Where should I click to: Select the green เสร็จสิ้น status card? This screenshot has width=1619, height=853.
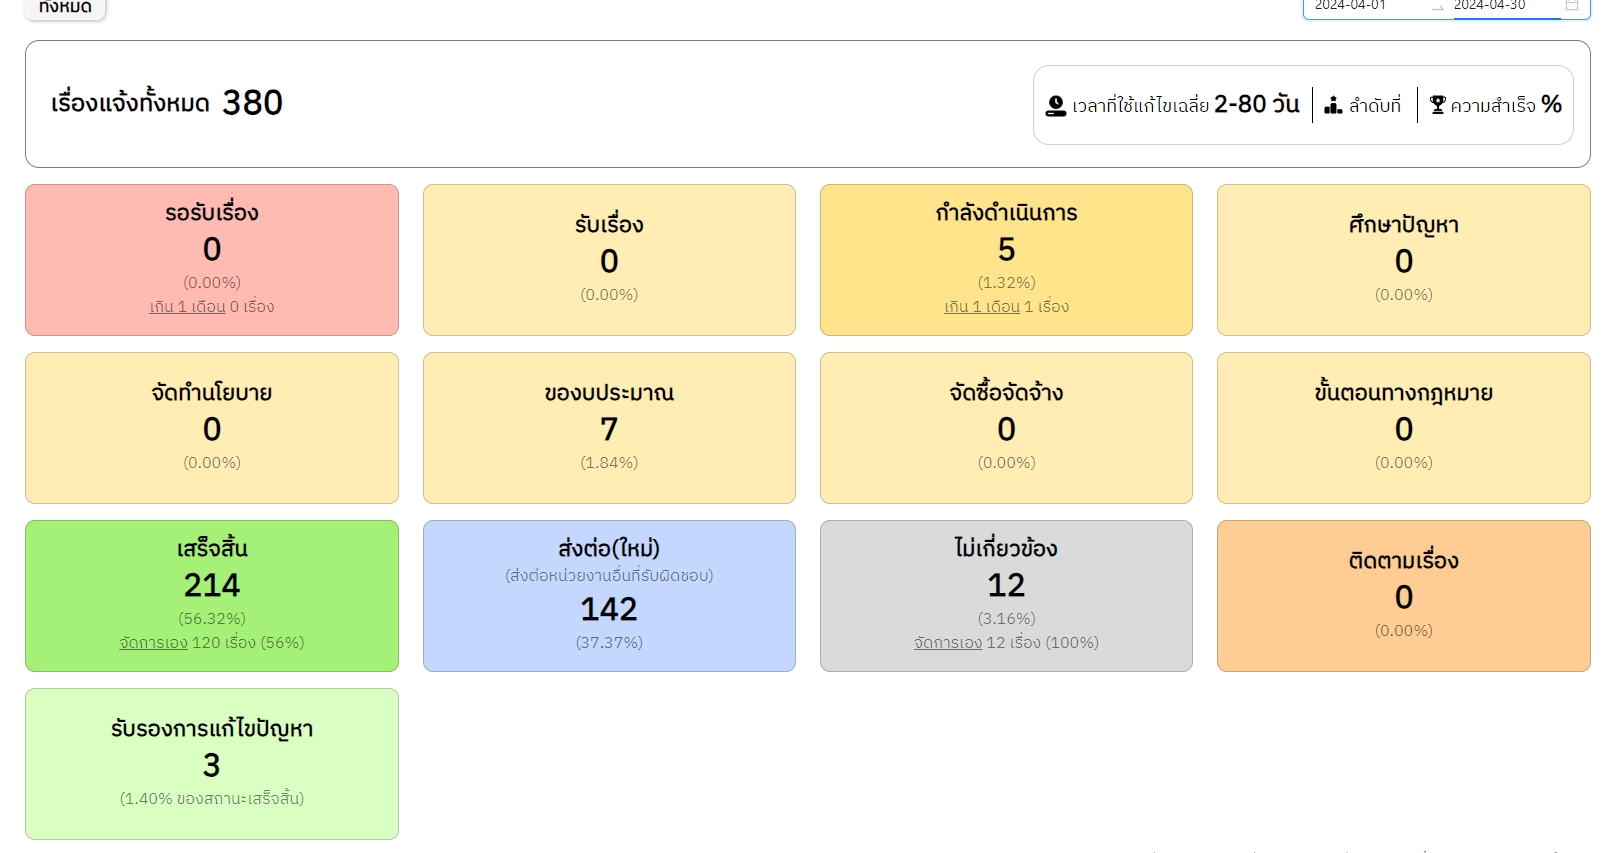click(x=212, y=595)
